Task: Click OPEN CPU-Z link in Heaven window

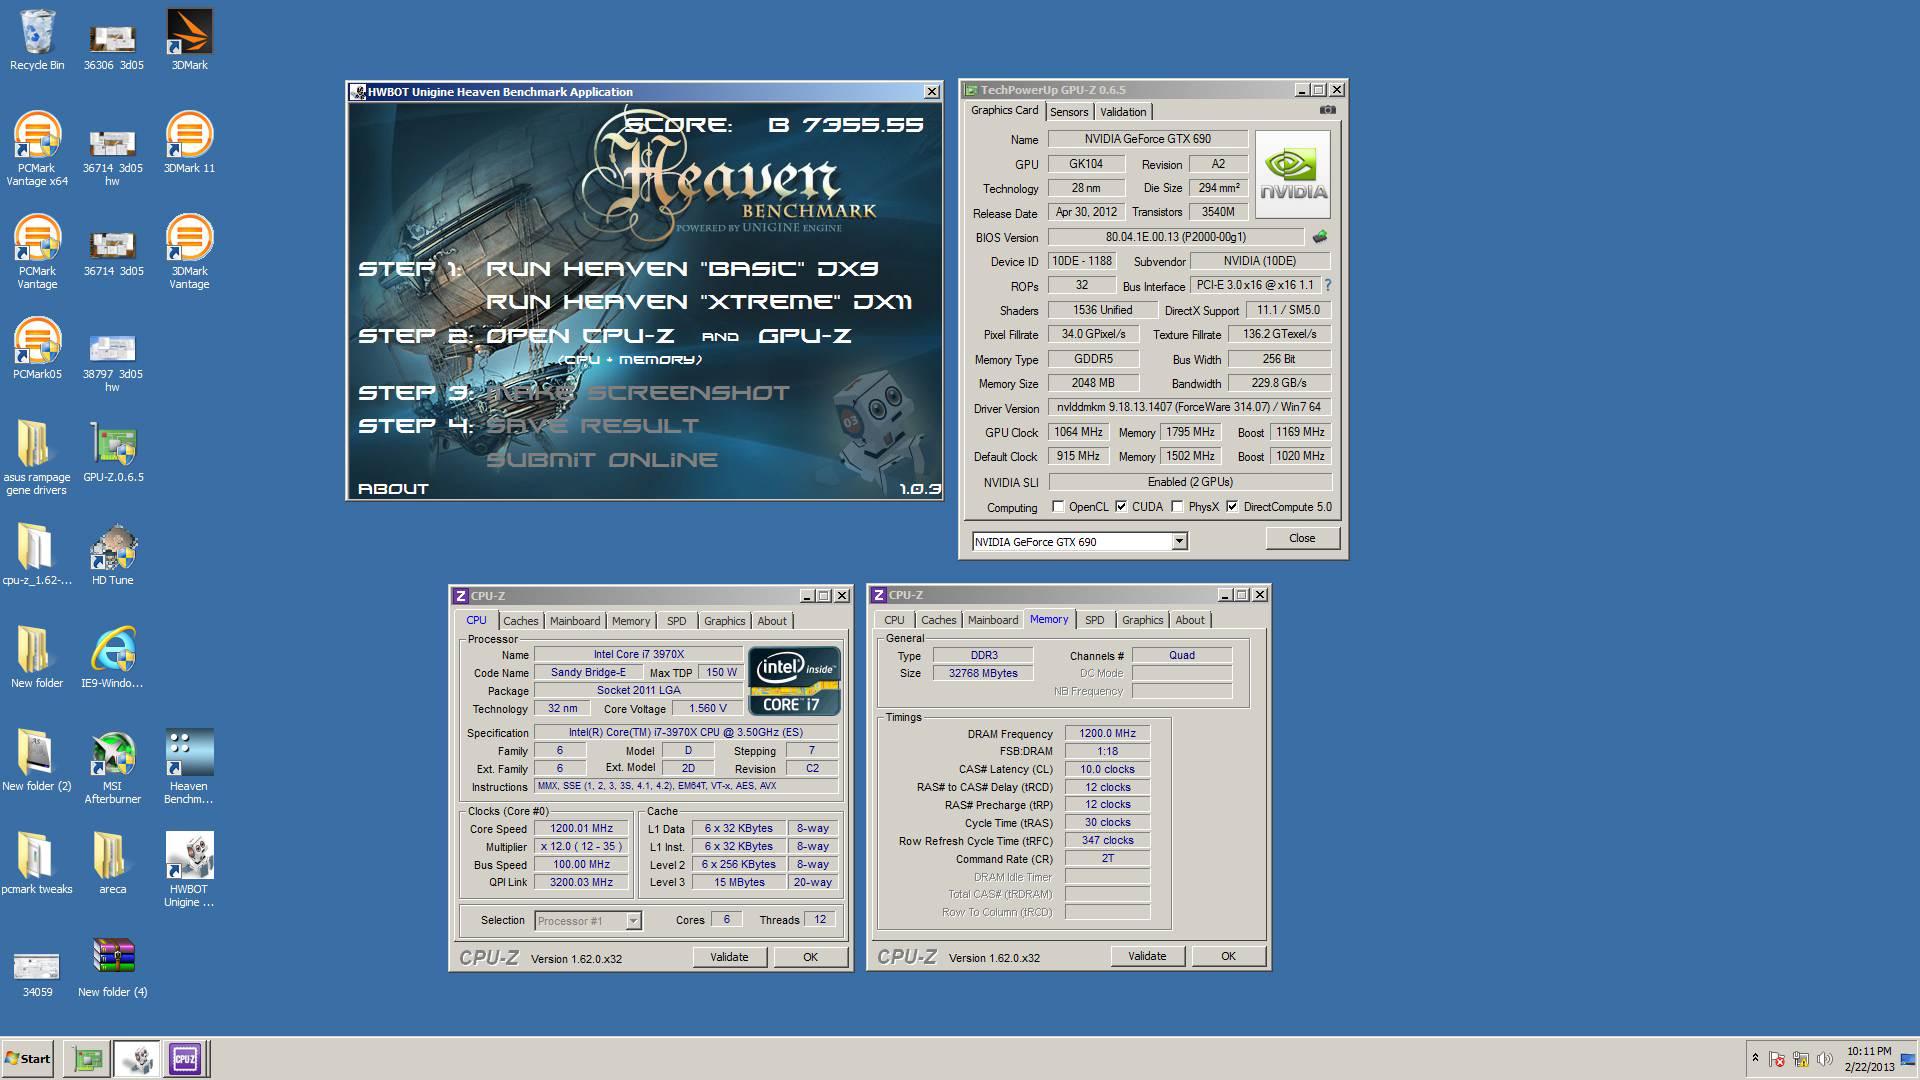Action: (x=580, y=336)
